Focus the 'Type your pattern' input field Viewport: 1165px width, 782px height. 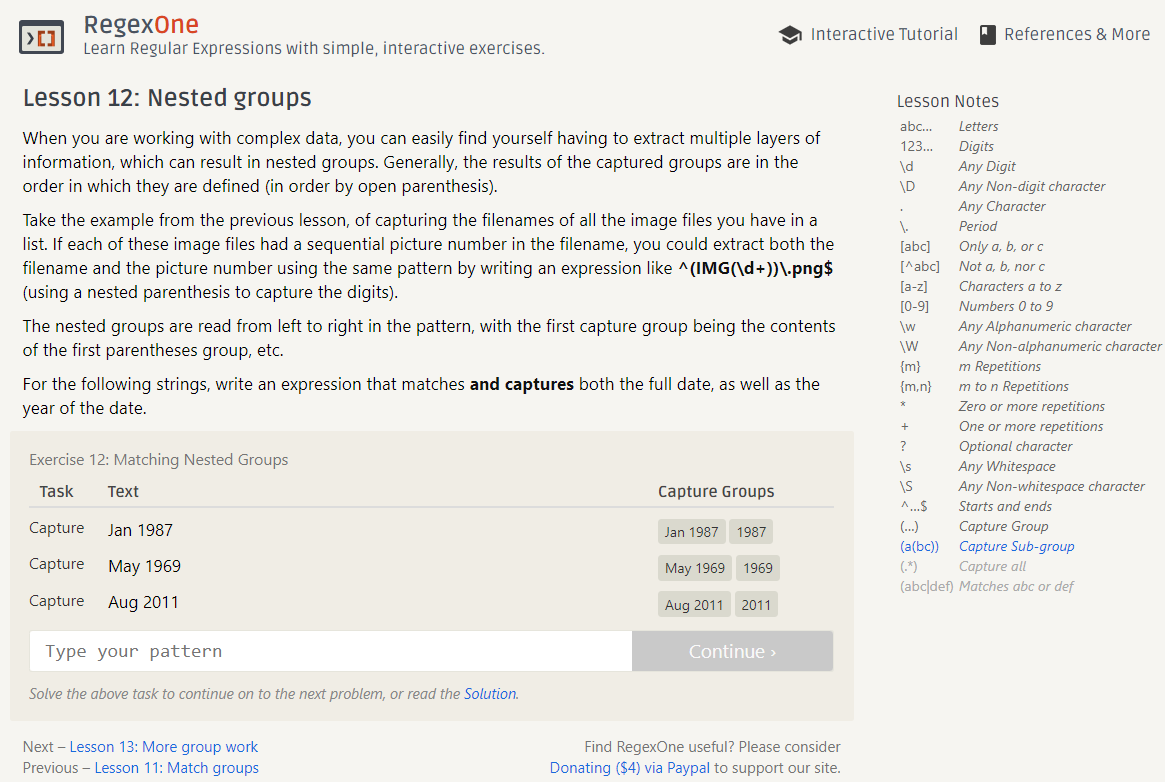tap(331, 651)
